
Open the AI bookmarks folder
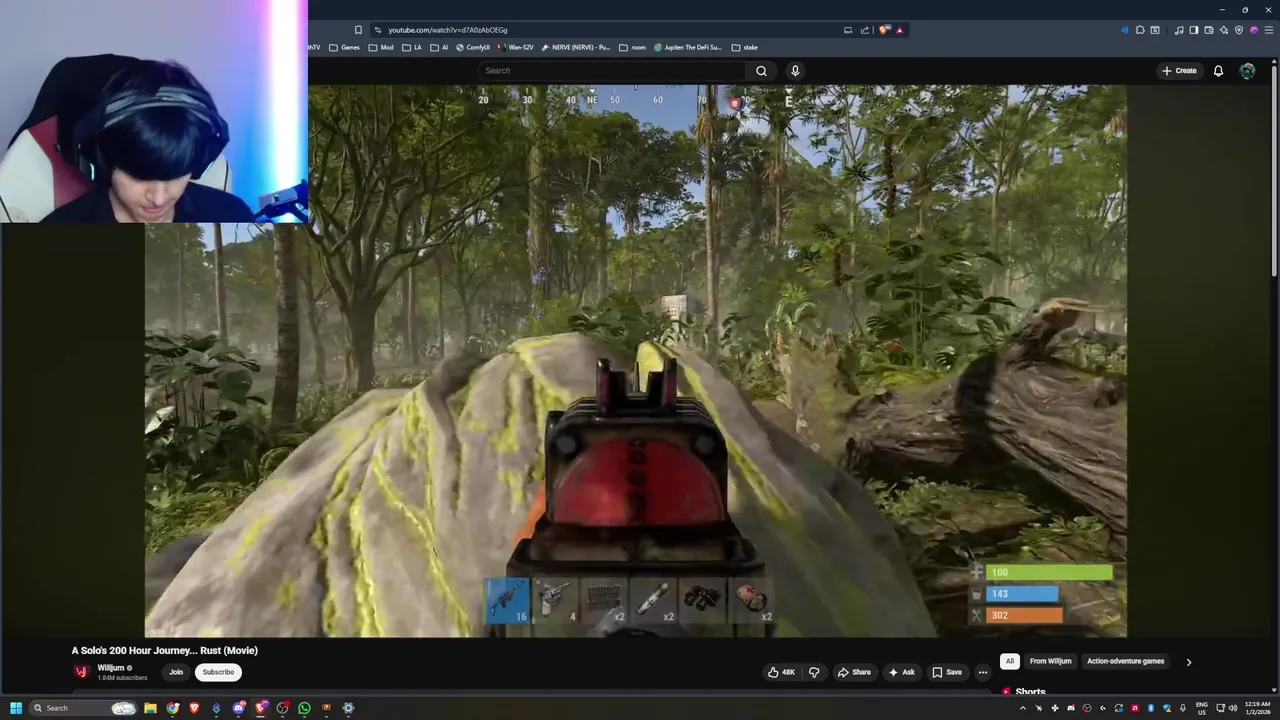(x=439, y=47)
